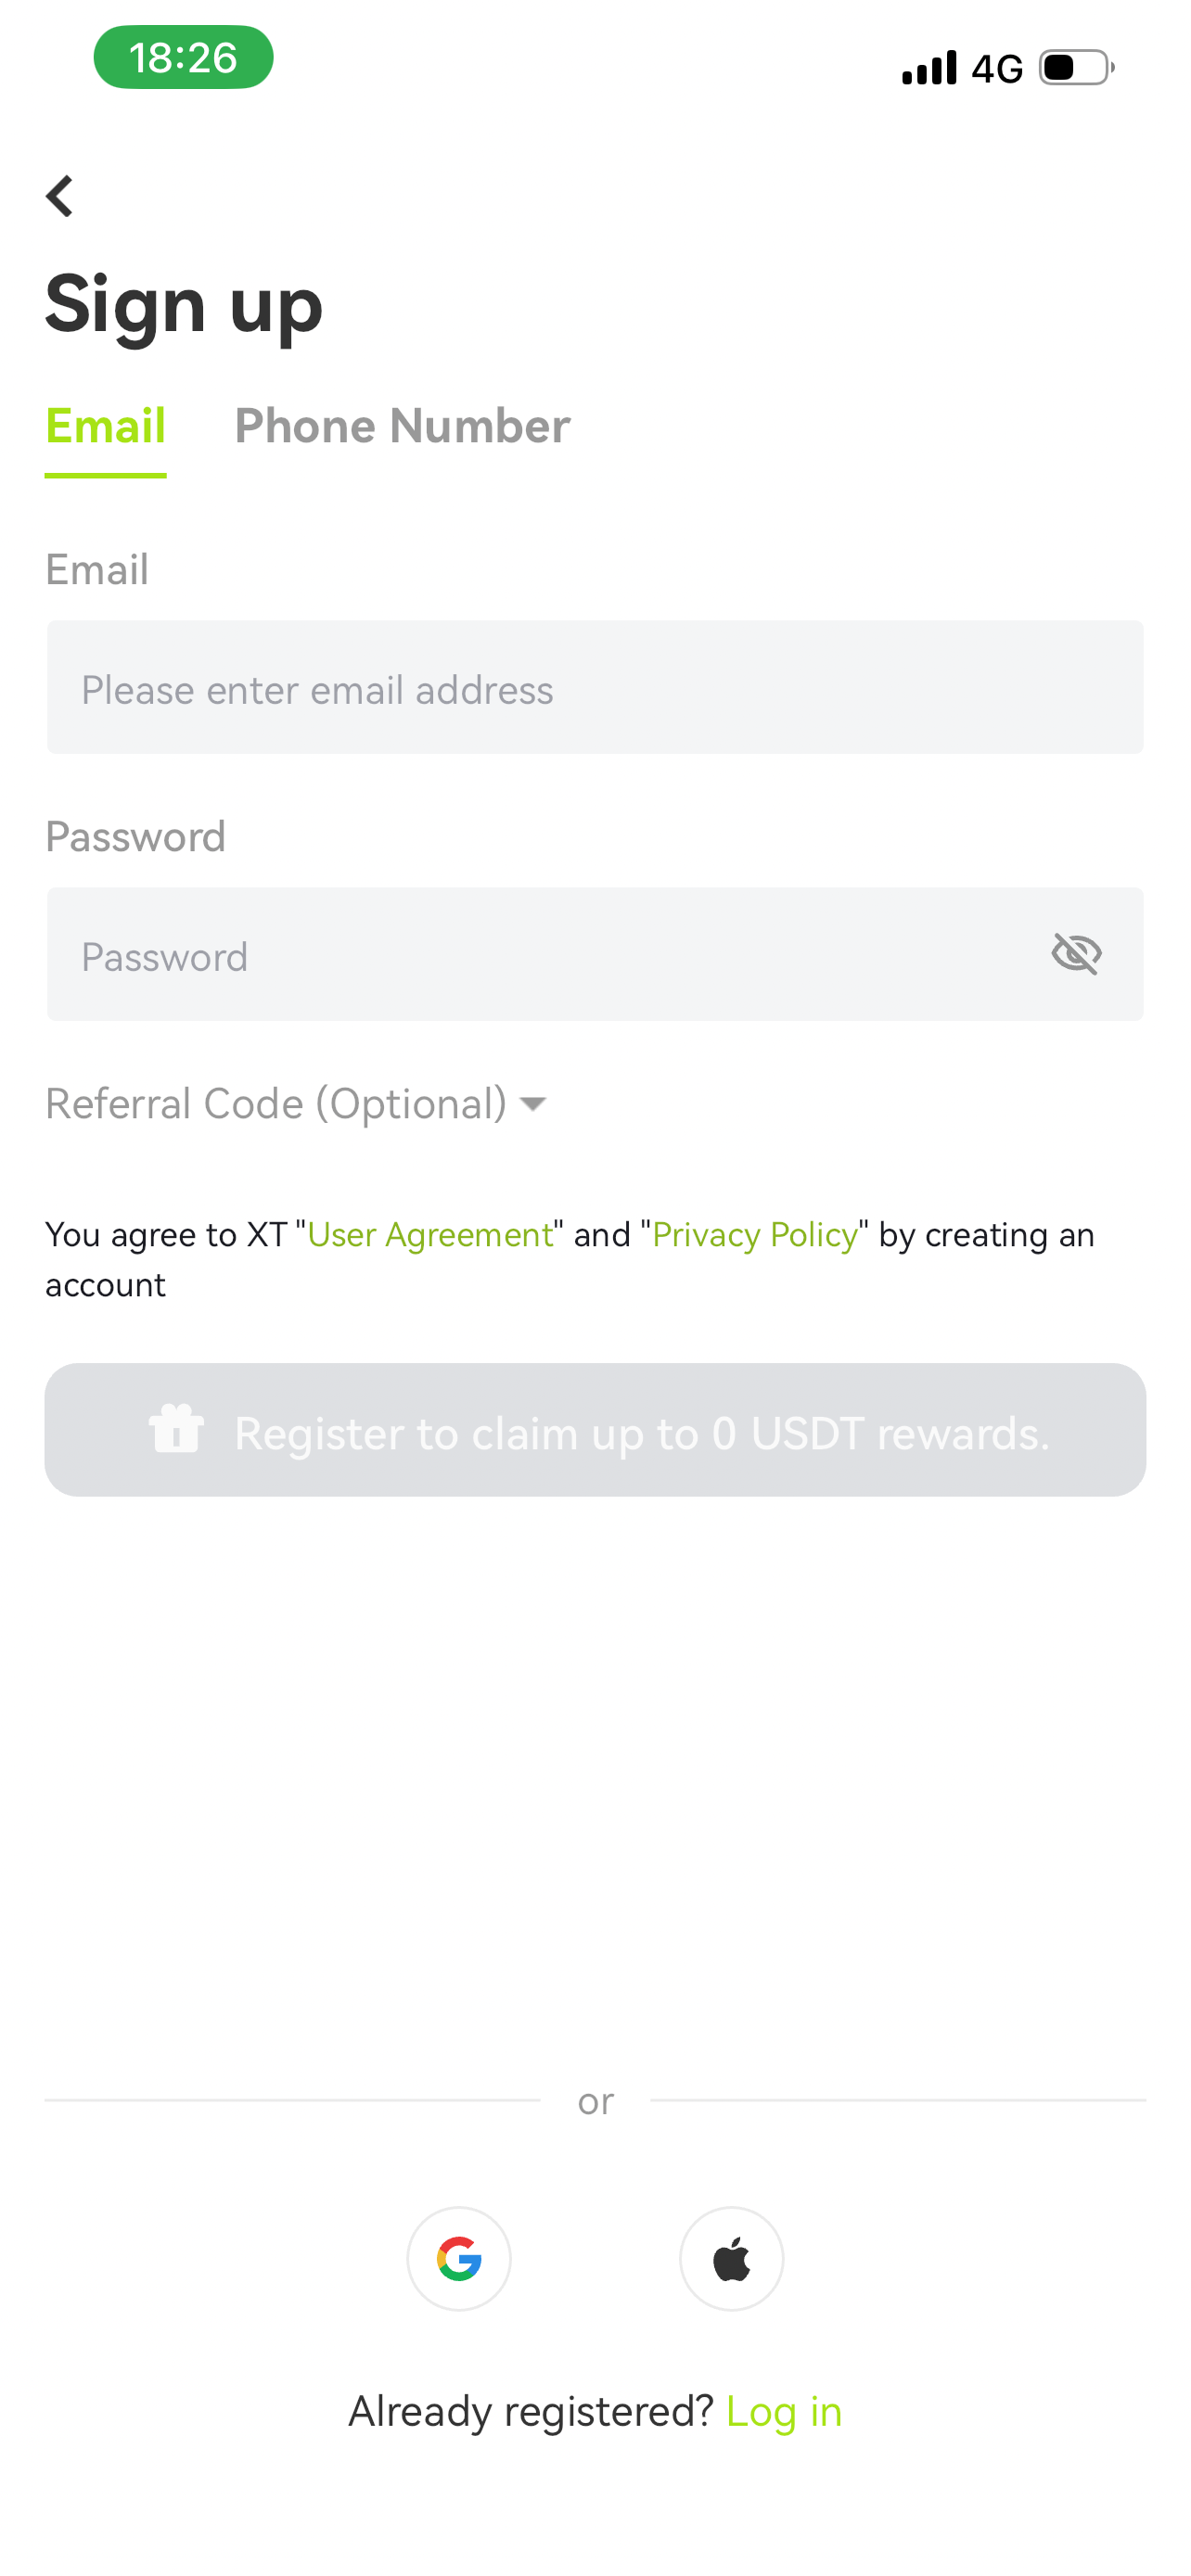Tap the 4G network indicator

point(997,68)
